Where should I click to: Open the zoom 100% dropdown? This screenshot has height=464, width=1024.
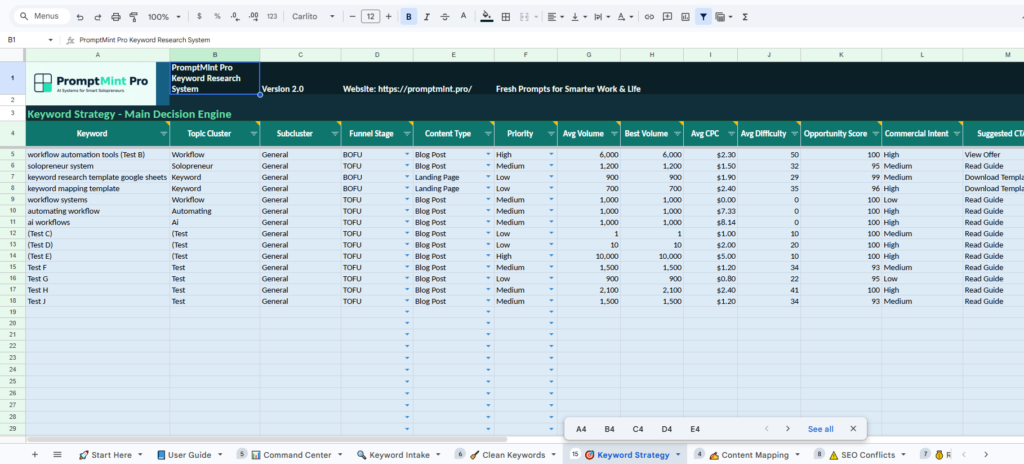pos(164,16)
